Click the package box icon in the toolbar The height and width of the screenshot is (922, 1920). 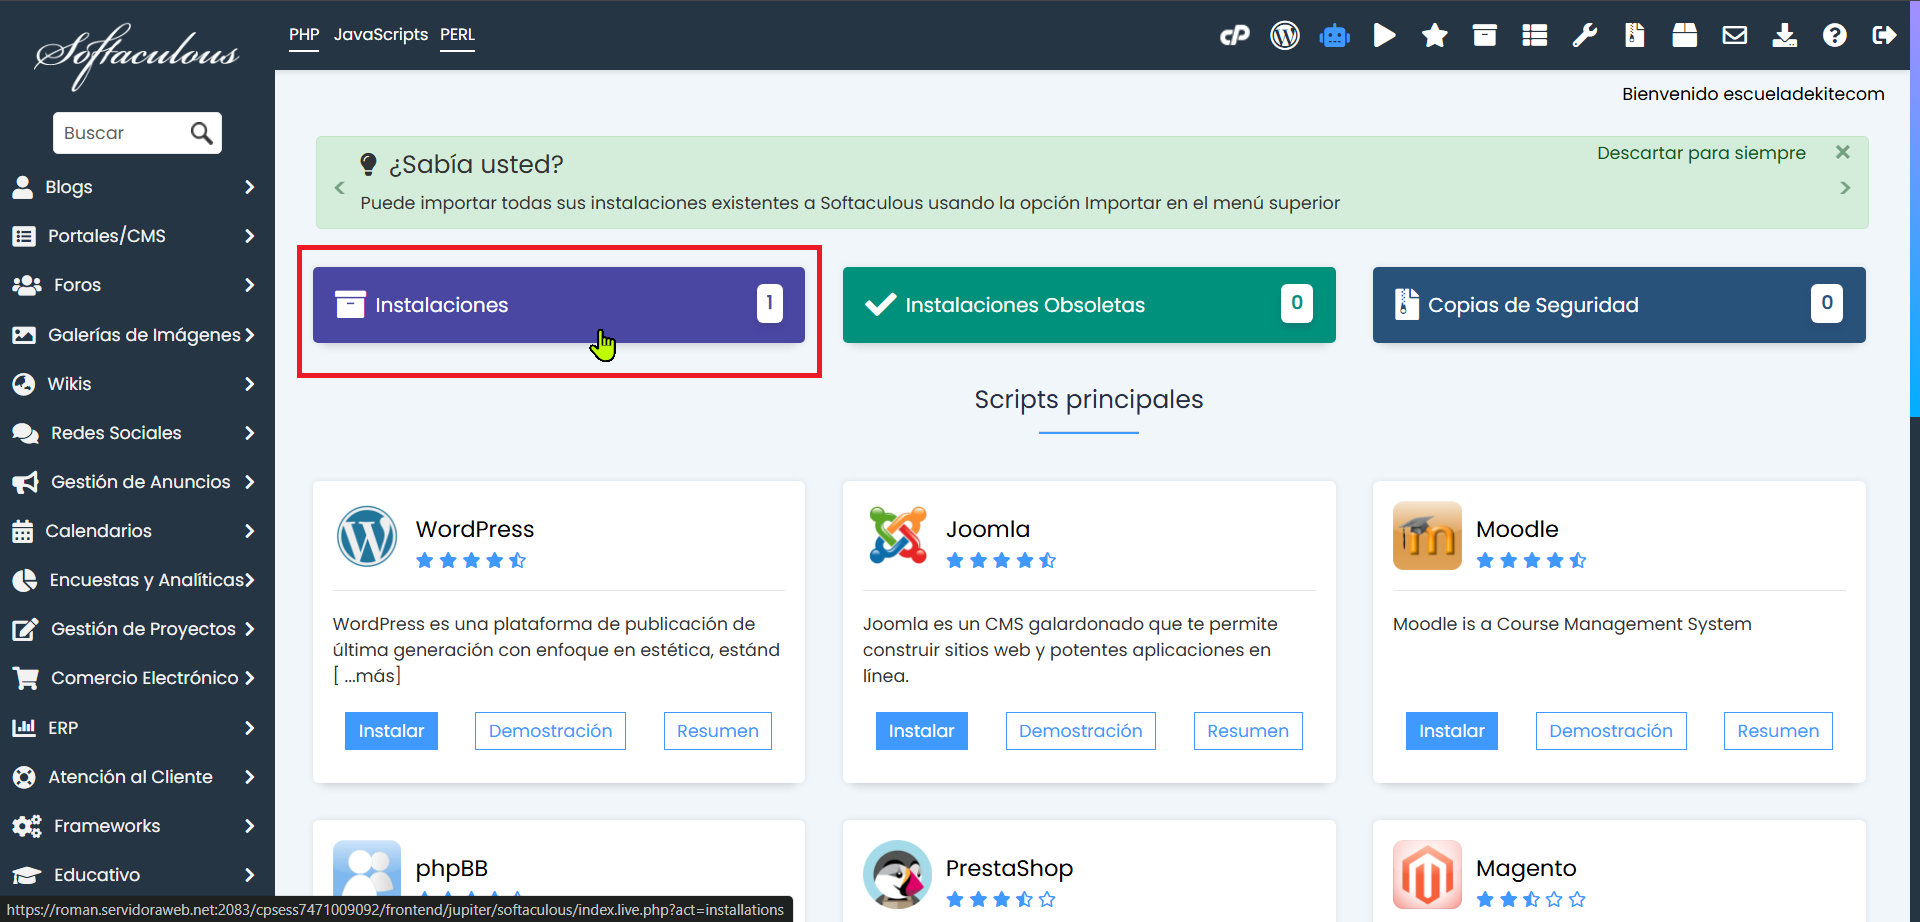click(x=1685, y=36)
